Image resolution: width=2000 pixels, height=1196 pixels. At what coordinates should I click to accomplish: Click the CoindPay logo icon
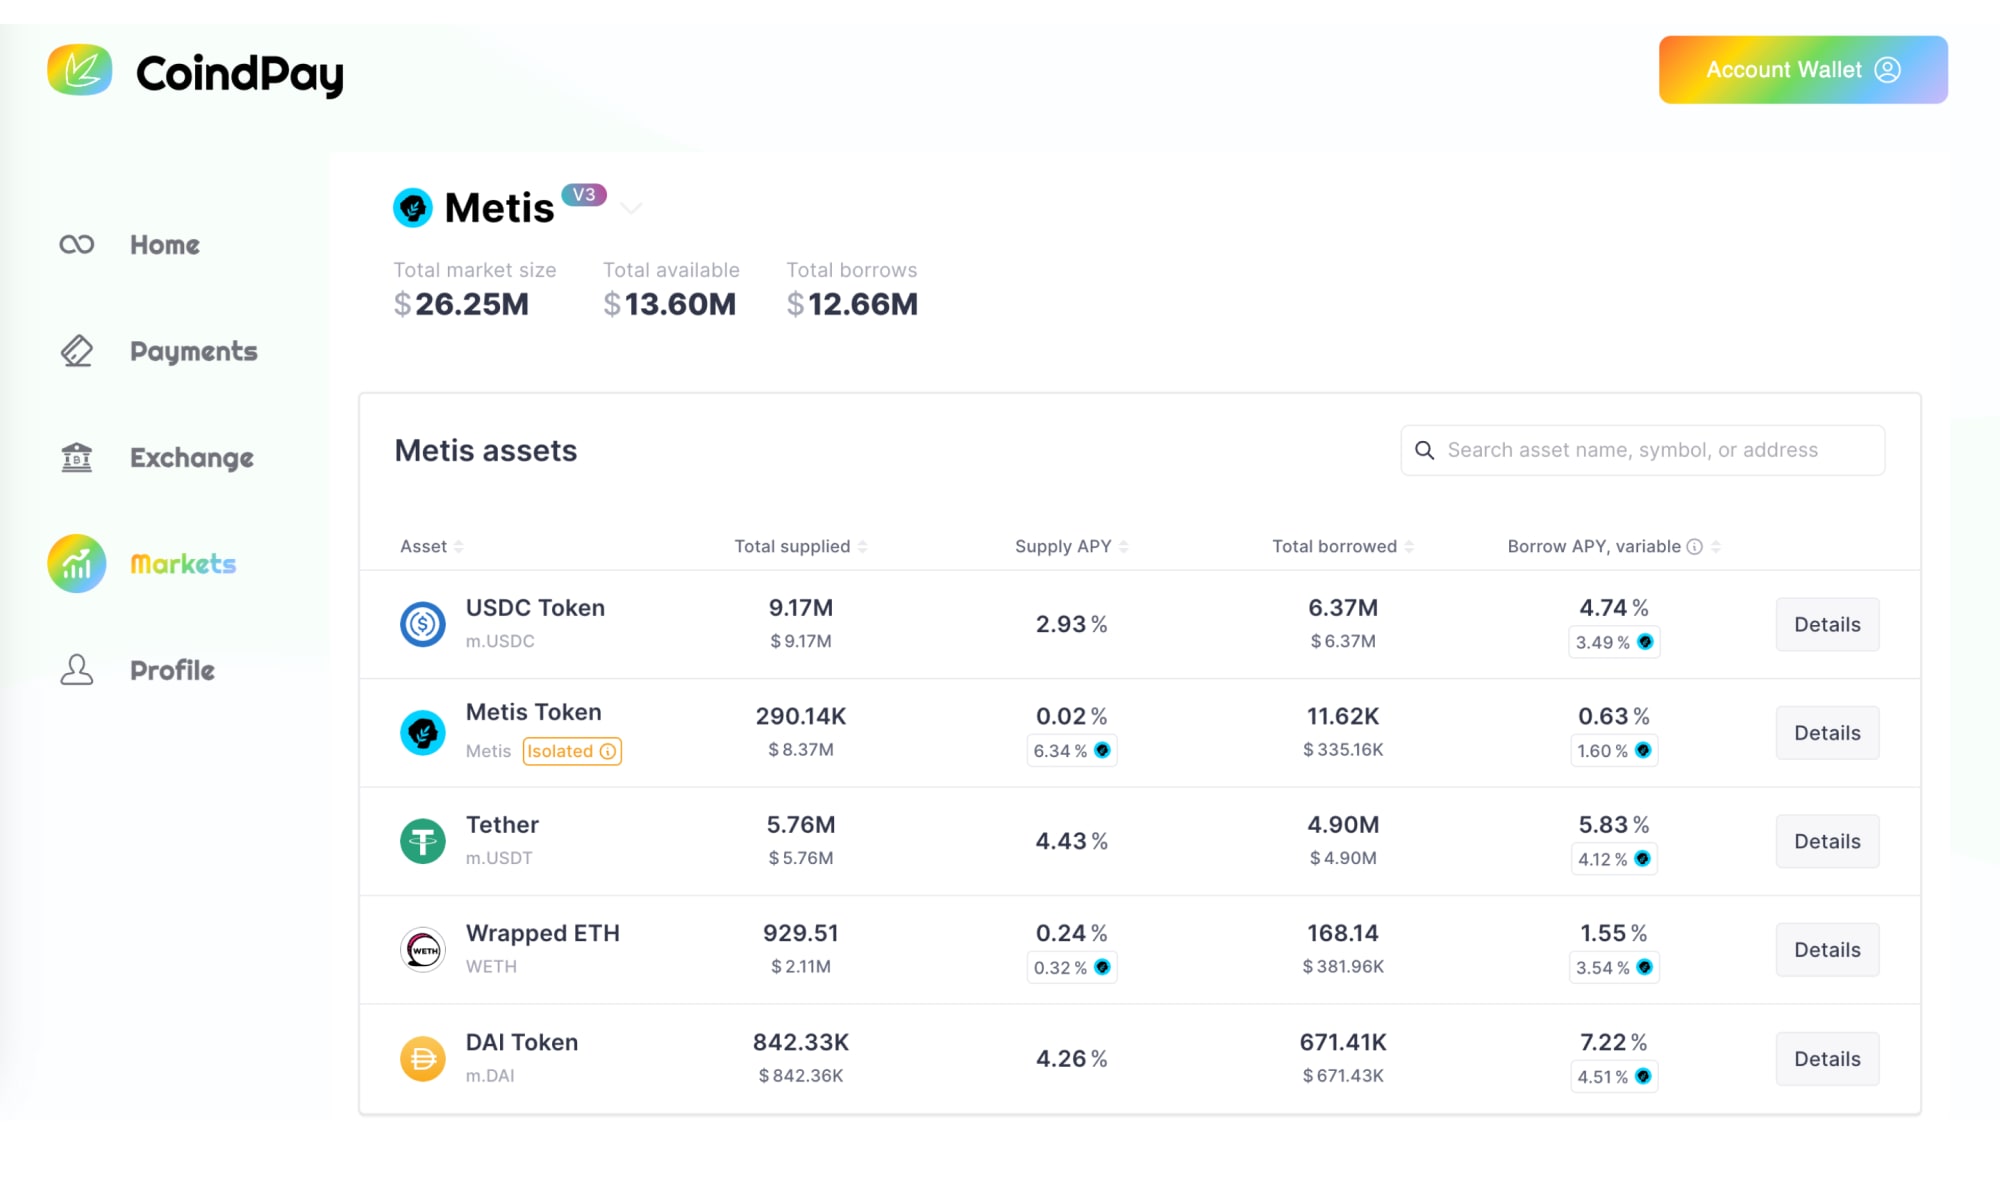tap(82, 70)
